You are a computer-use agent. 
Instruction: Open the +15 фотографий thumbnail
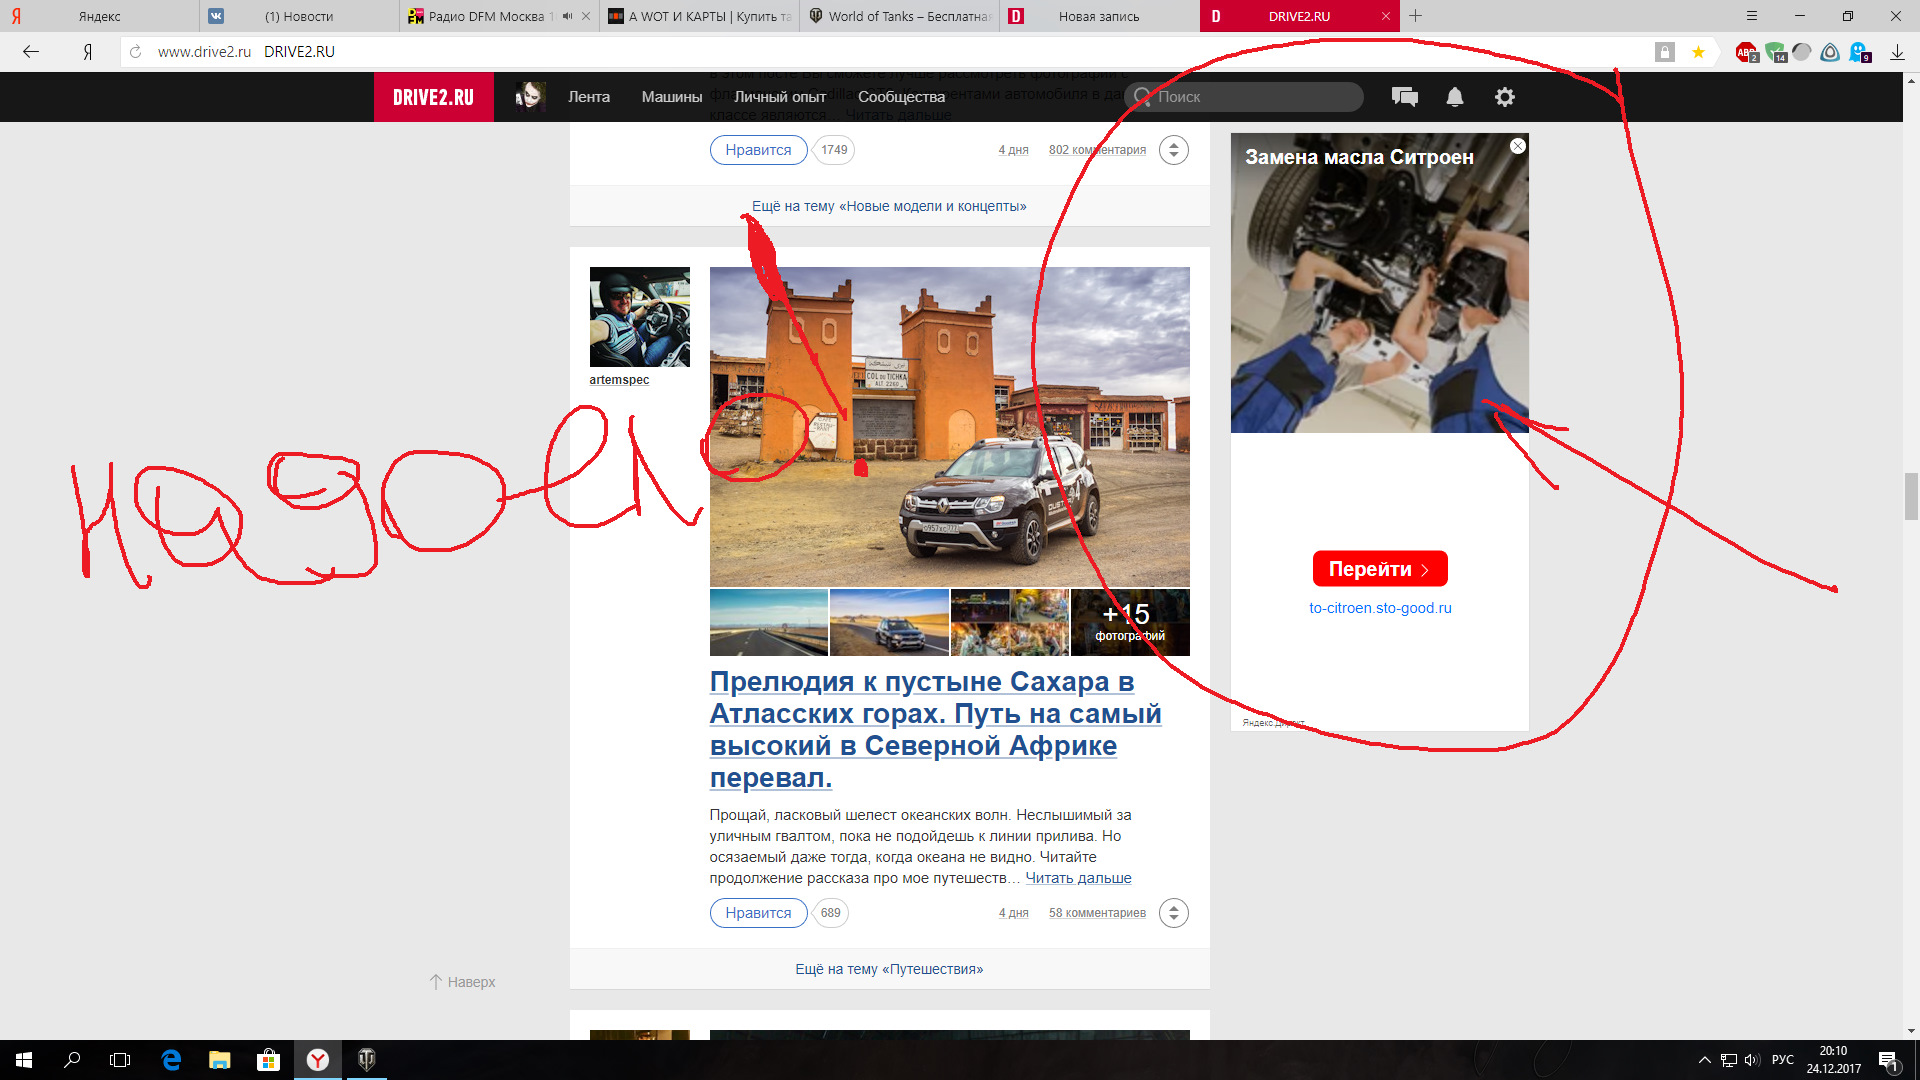click(x=1130, y=623)
